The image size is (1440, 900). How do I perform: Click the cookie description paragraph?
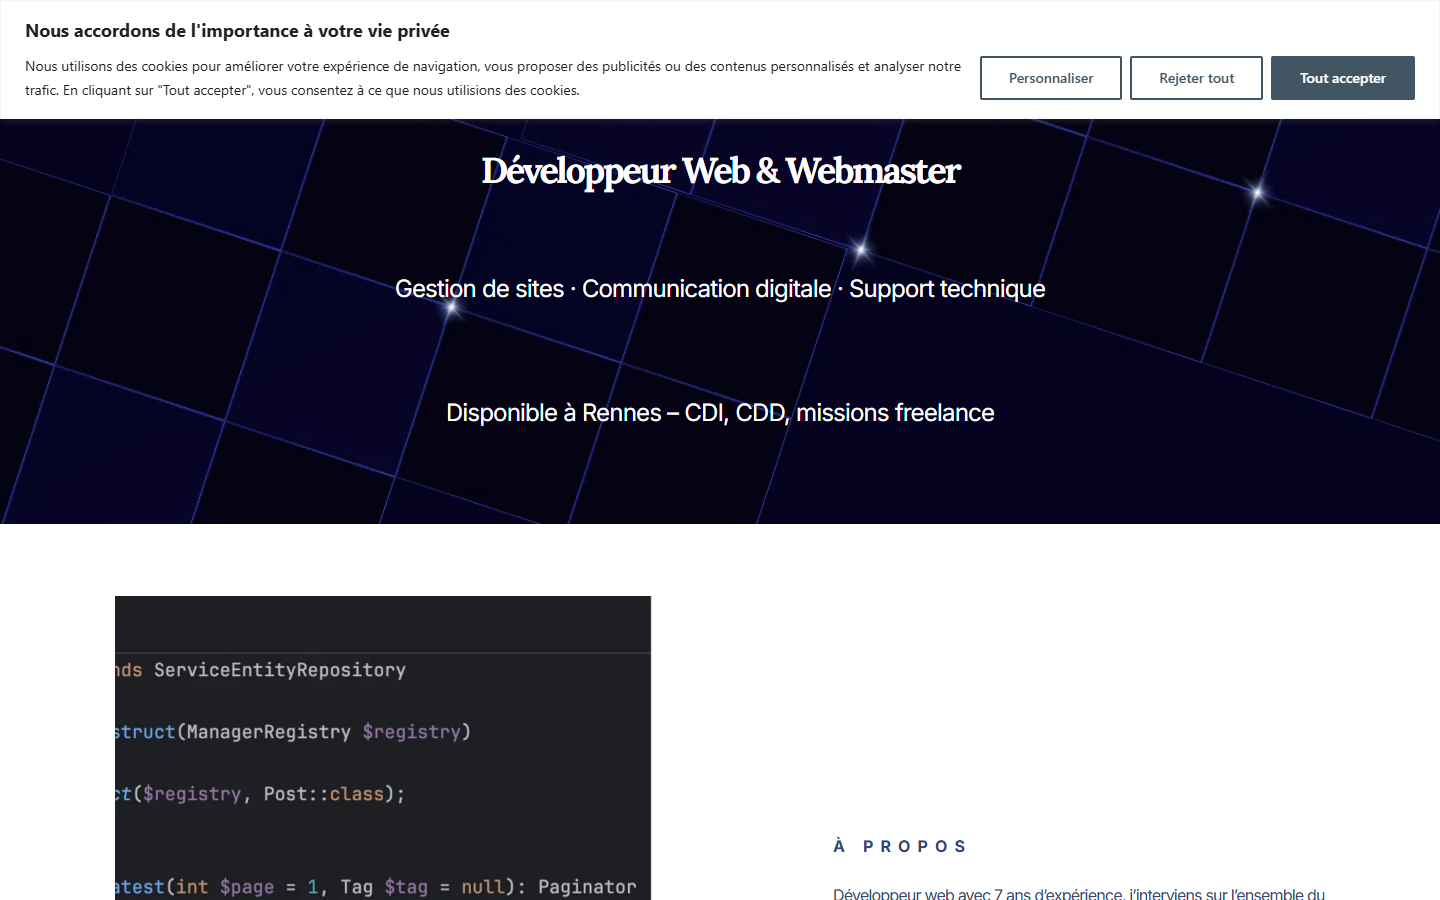pos(493,78)
